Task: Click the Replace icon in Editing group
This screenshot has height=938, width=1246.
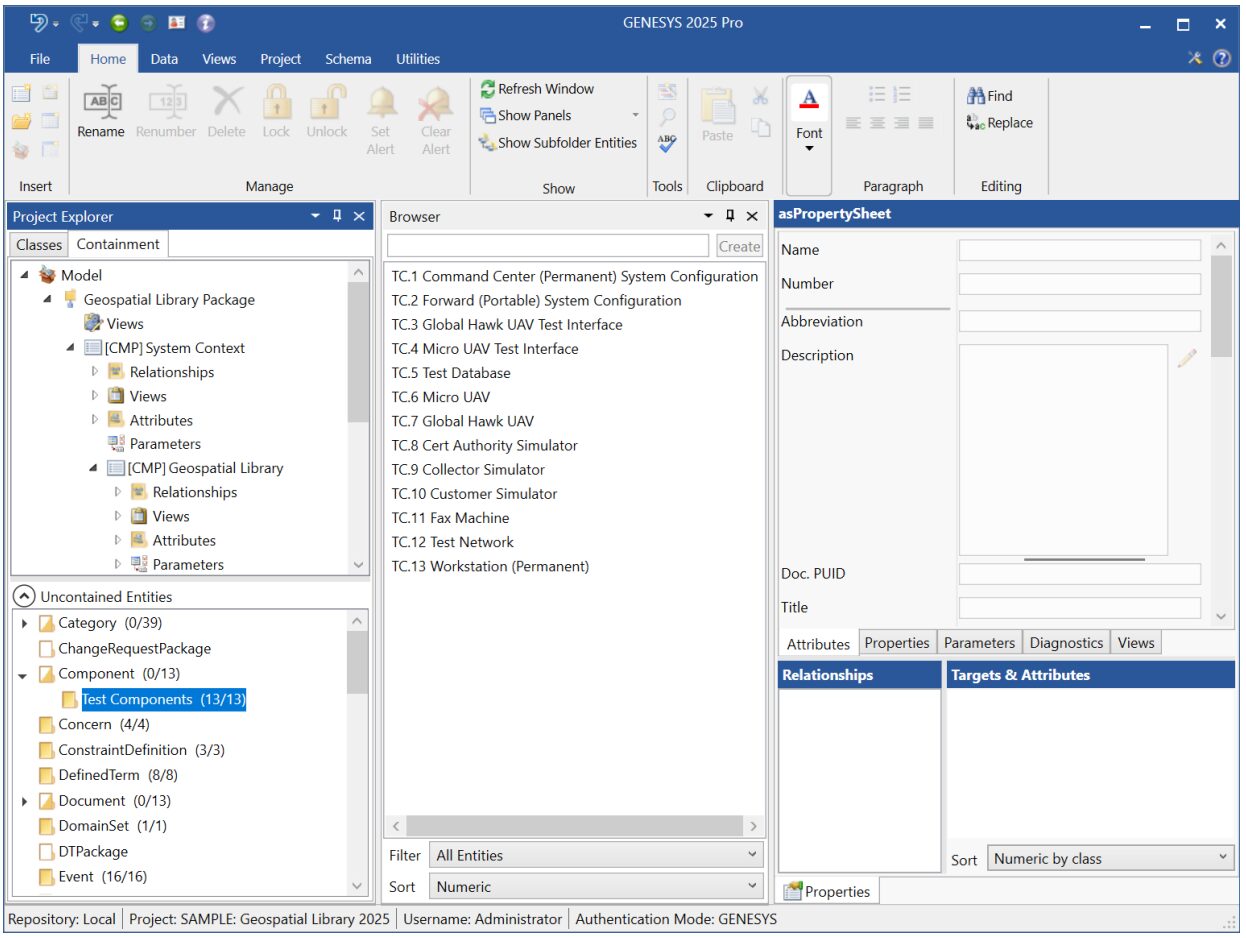Action: coord(976,123)
